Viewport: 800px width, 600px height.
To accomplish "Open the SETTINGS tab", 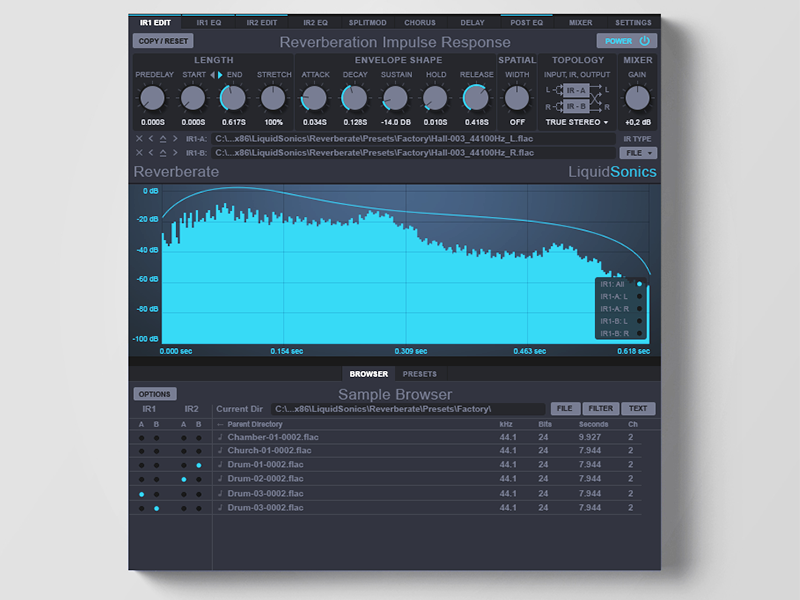I will click(x=633, y=22).
